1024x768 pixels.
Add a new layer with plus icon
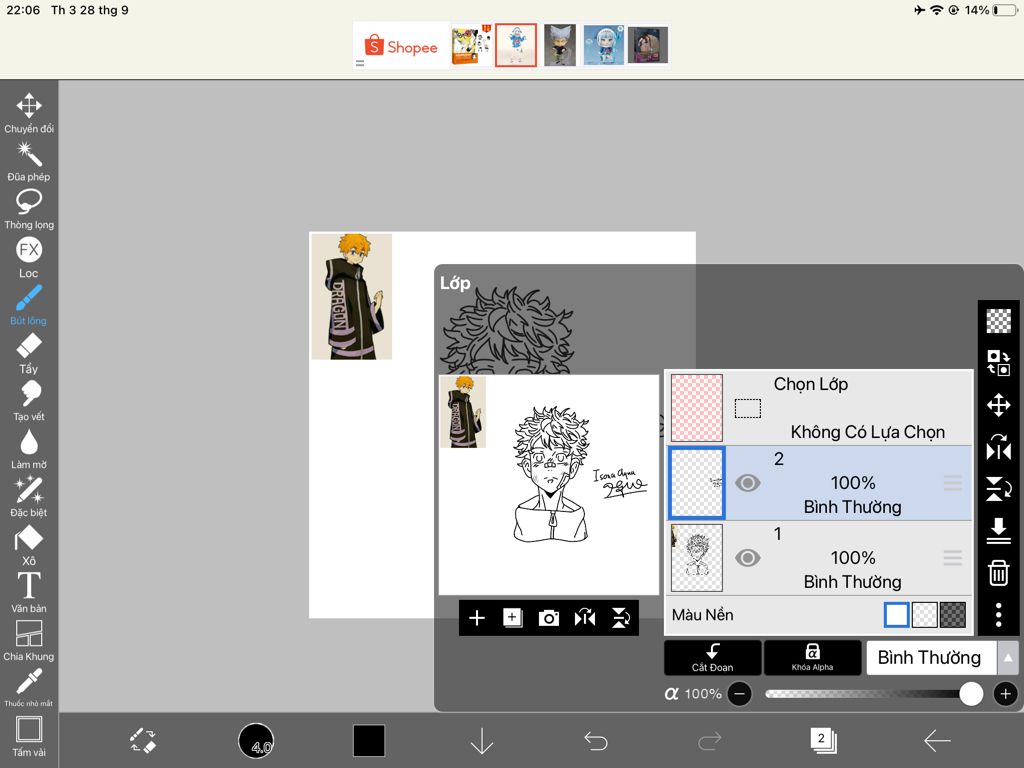[477, 618]
